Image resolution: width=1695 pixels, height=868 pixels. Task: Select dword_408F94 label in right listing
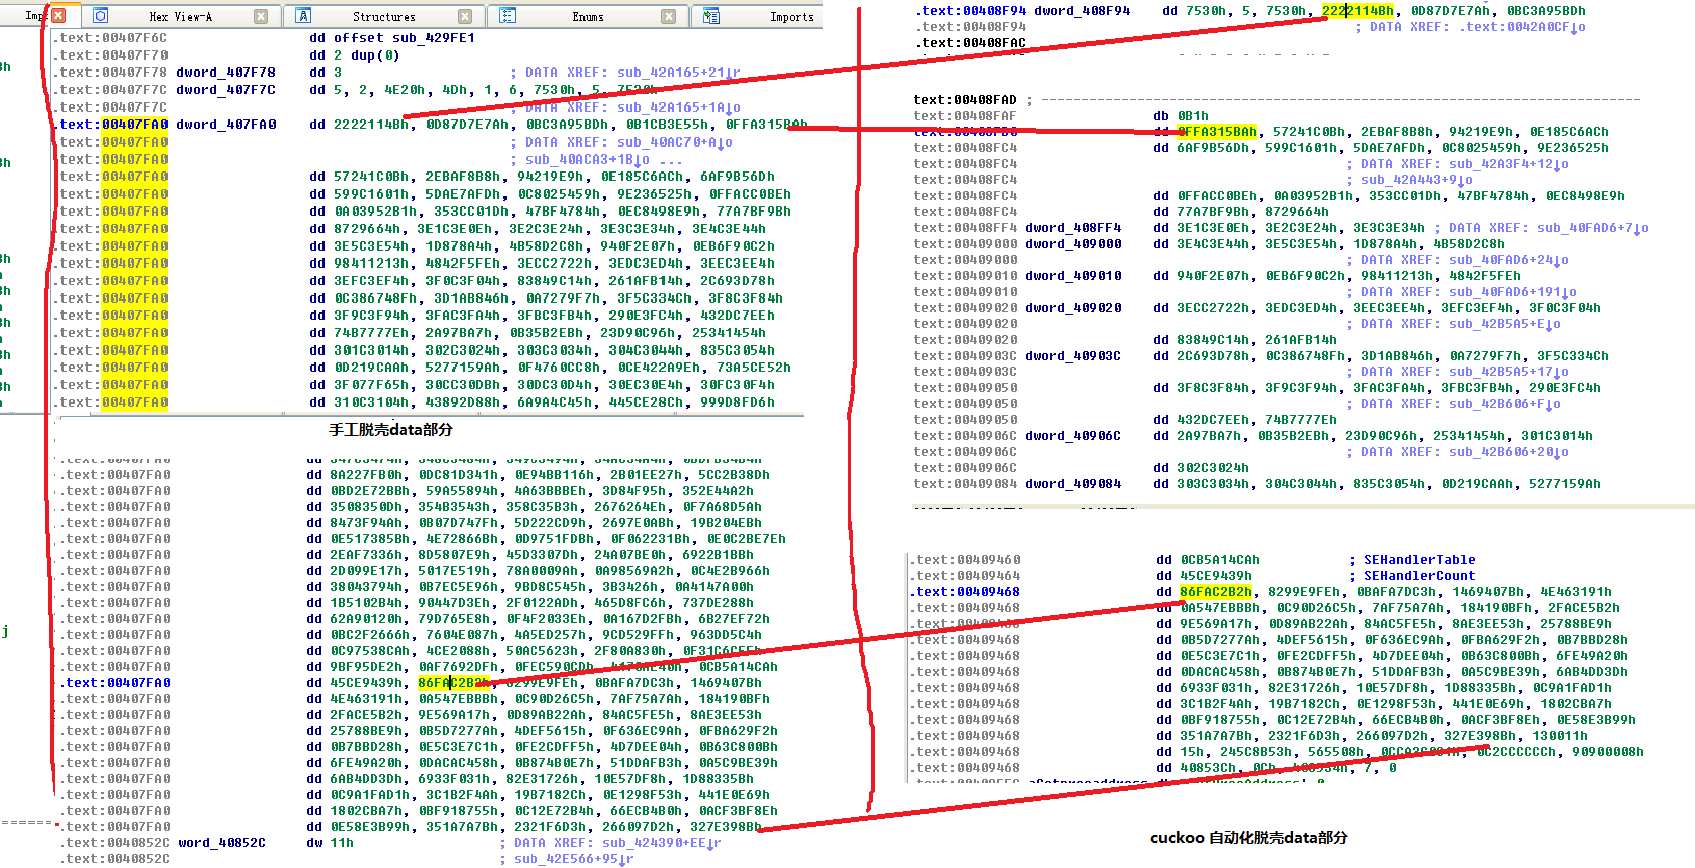point(1082,11)
